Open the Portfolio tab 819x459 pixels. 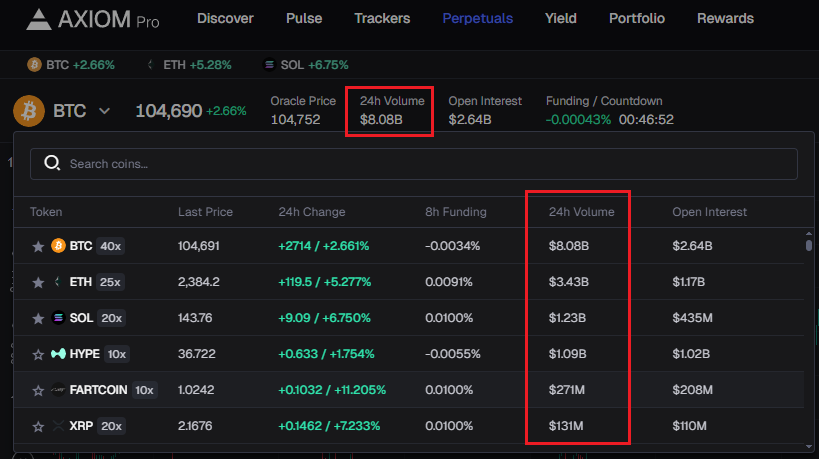(637, 18)
